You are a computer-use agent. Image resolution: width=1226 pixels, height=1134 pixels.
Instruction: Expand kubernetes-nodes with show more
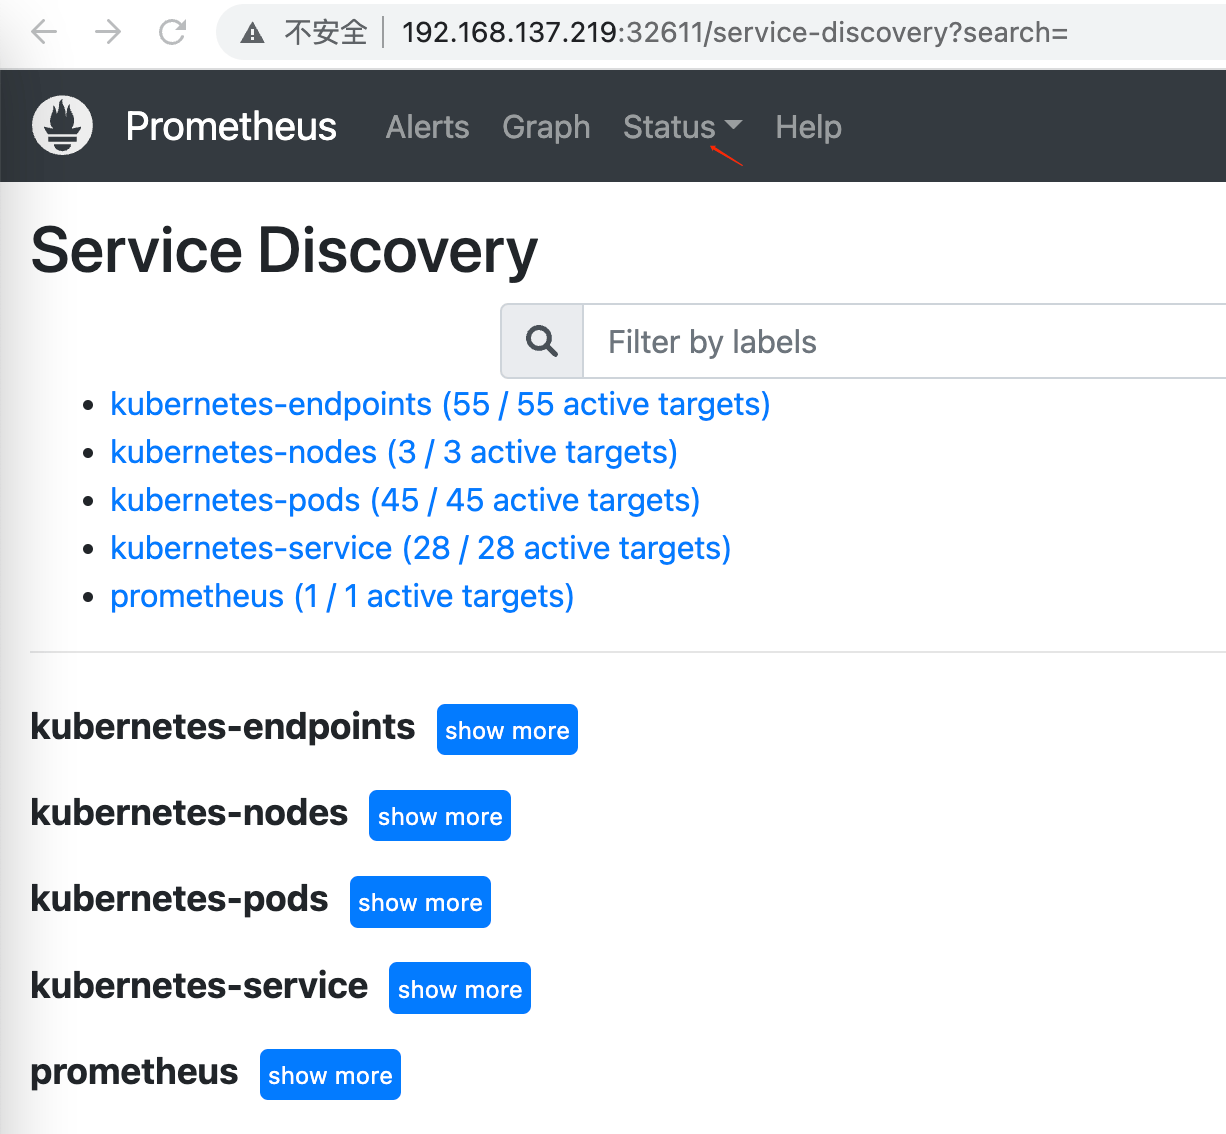pos(440,816)
